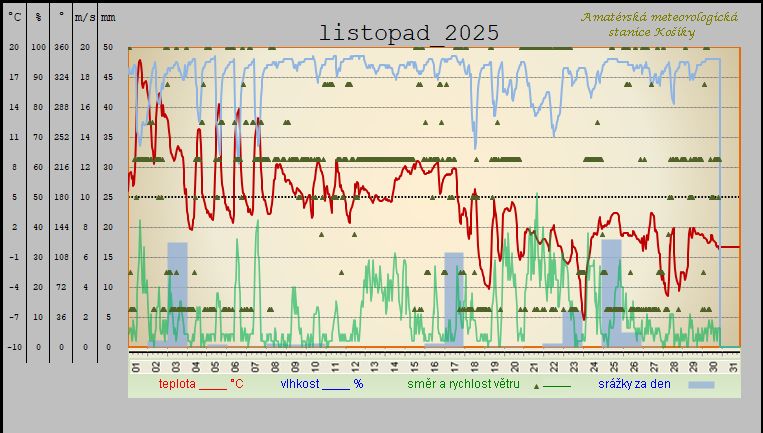The height and width of the screenshot is (433, 763).
Task: Select the mm precipitation axis header
Action: [108, 18]
